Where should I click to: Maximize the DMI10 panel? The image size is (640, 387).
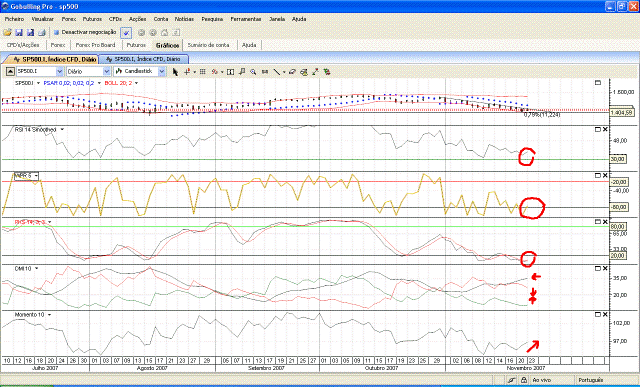(x=598, y=269)
